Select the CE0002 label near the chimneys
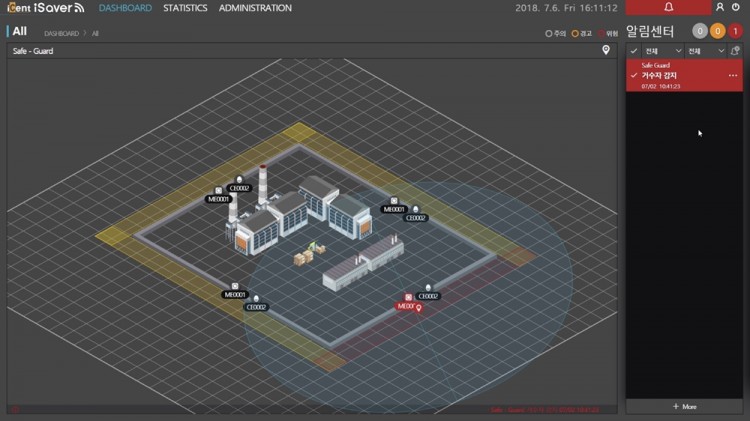 coord(239,188)
